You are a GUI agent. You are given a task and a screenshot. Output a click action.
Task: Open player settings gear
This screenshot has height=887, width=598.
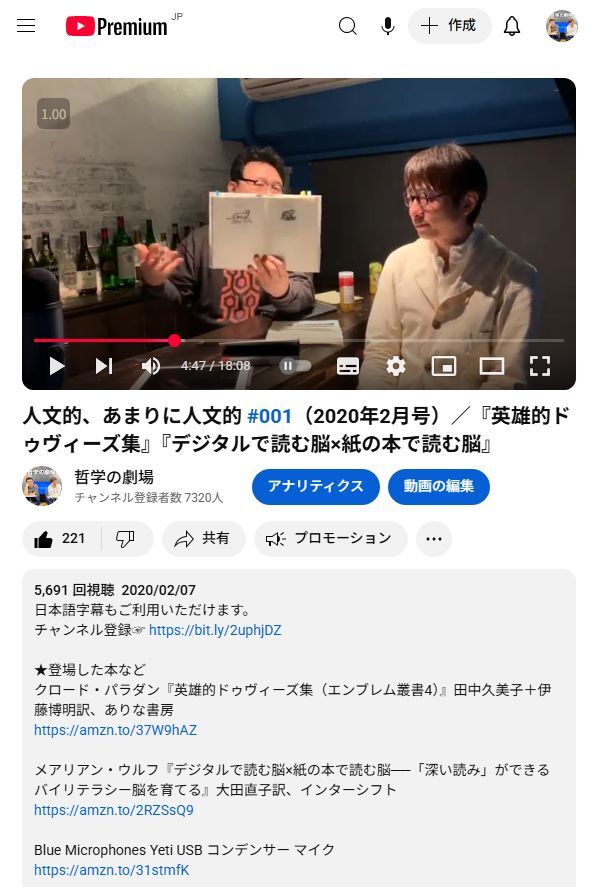pyautogui.click(x=395, y=366)
